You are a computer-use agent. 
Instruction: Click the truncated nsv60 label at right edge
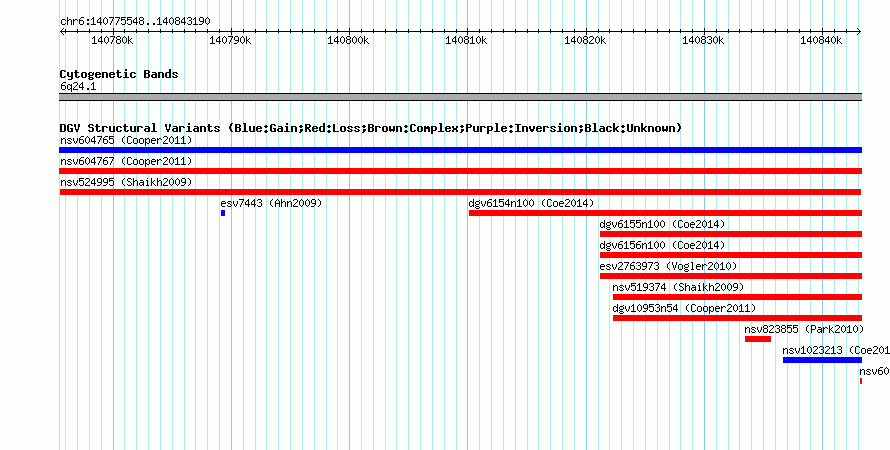874,371
